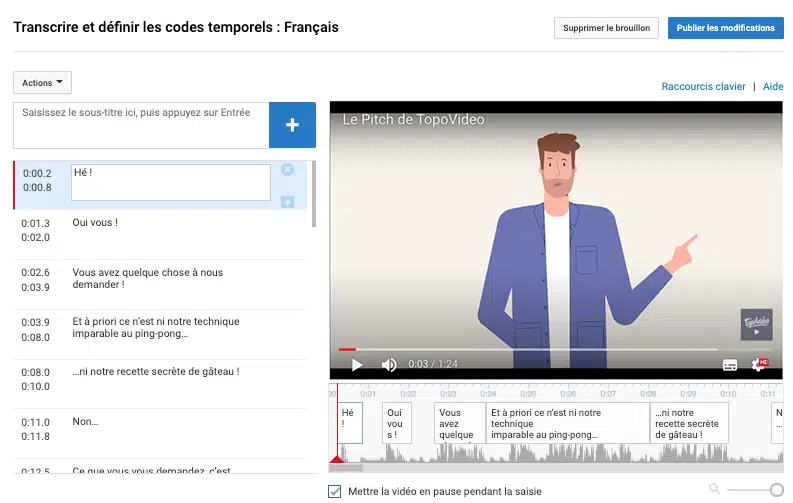
Task: Select the "Oui vous !" subtitle row
Action: click(160, 235)
